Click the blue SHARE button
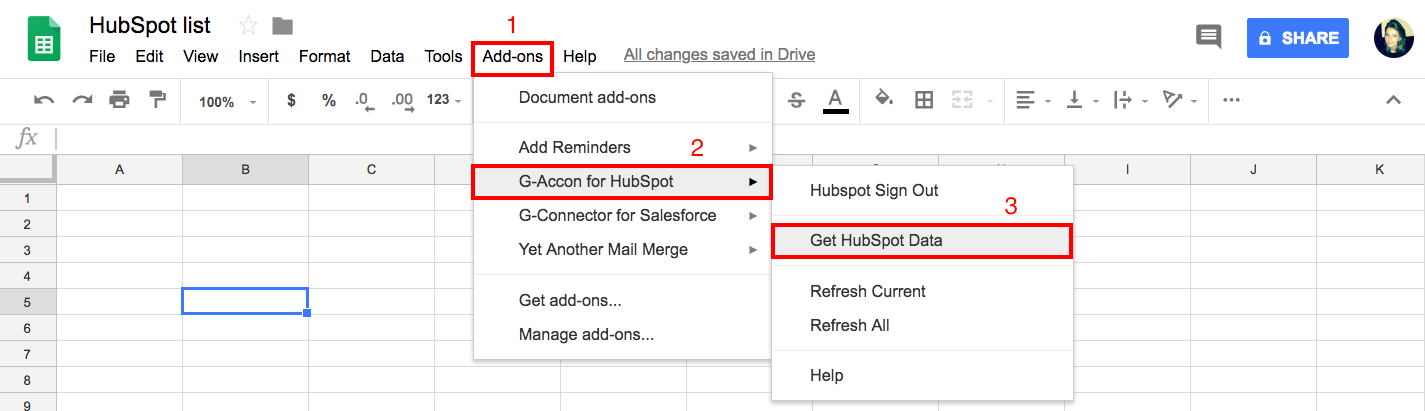Screen dimensions: 1425x411 tap(1297, 38)
